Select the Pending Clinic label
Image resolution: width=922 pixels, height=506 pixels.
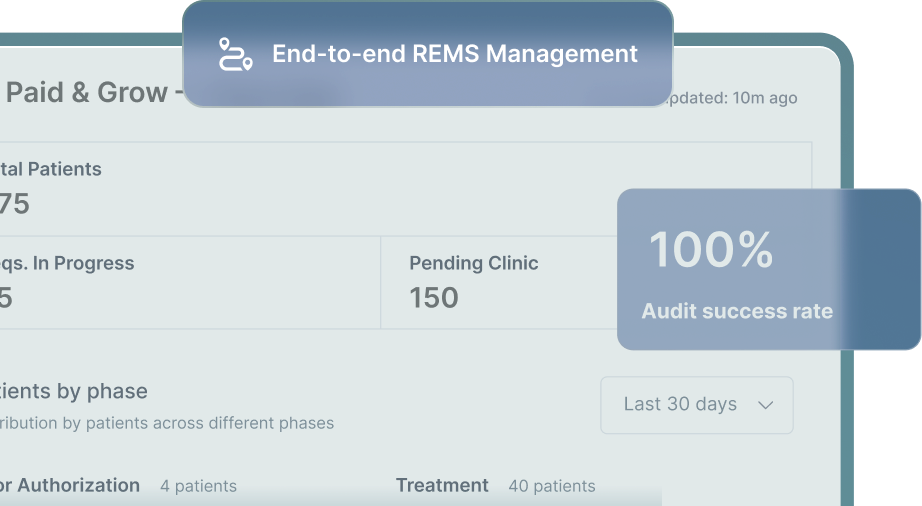pyautogui.click(x=473, y=263)
